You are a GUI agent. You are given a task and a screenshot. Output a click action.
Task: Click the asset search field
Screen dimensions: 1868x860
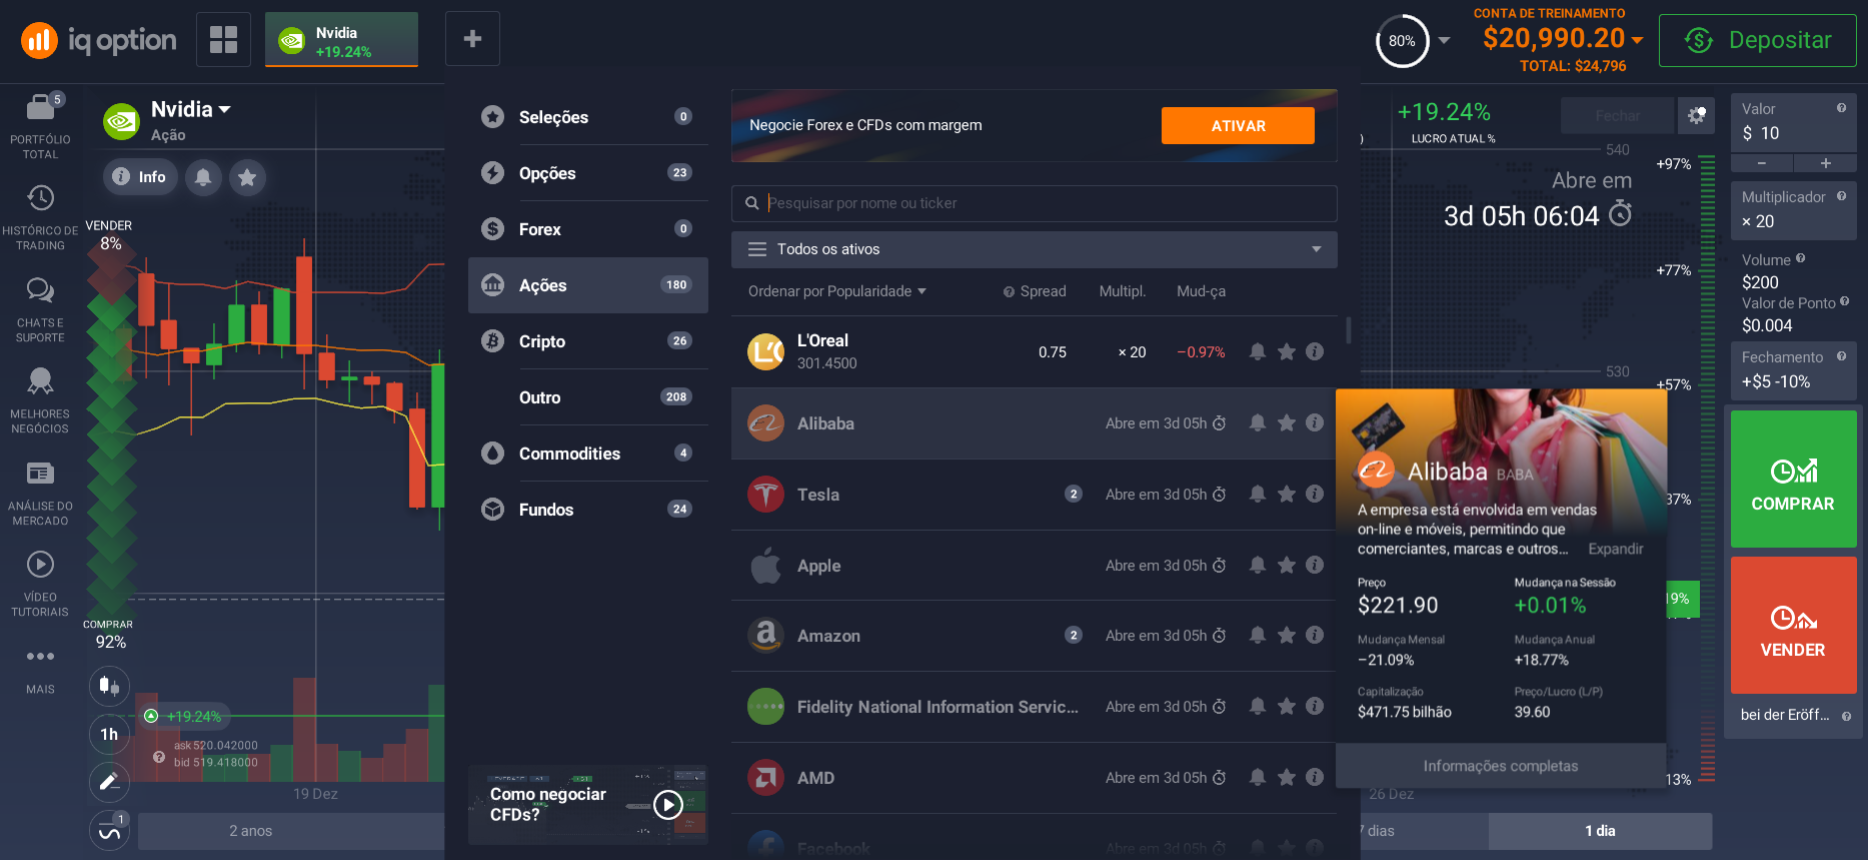(1034, 203)
